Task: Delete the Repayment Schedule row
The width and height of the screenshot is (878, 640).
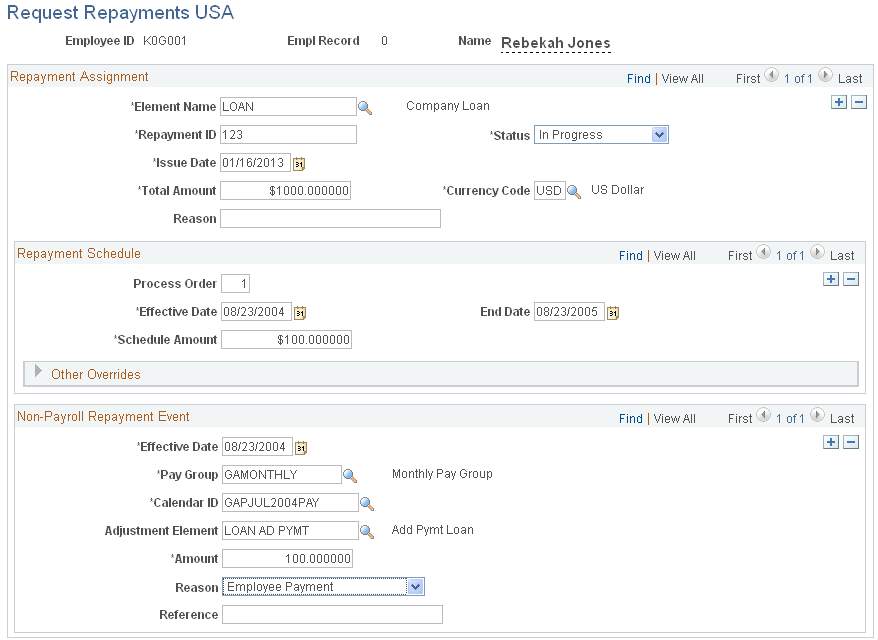Action: coord(851,278)
